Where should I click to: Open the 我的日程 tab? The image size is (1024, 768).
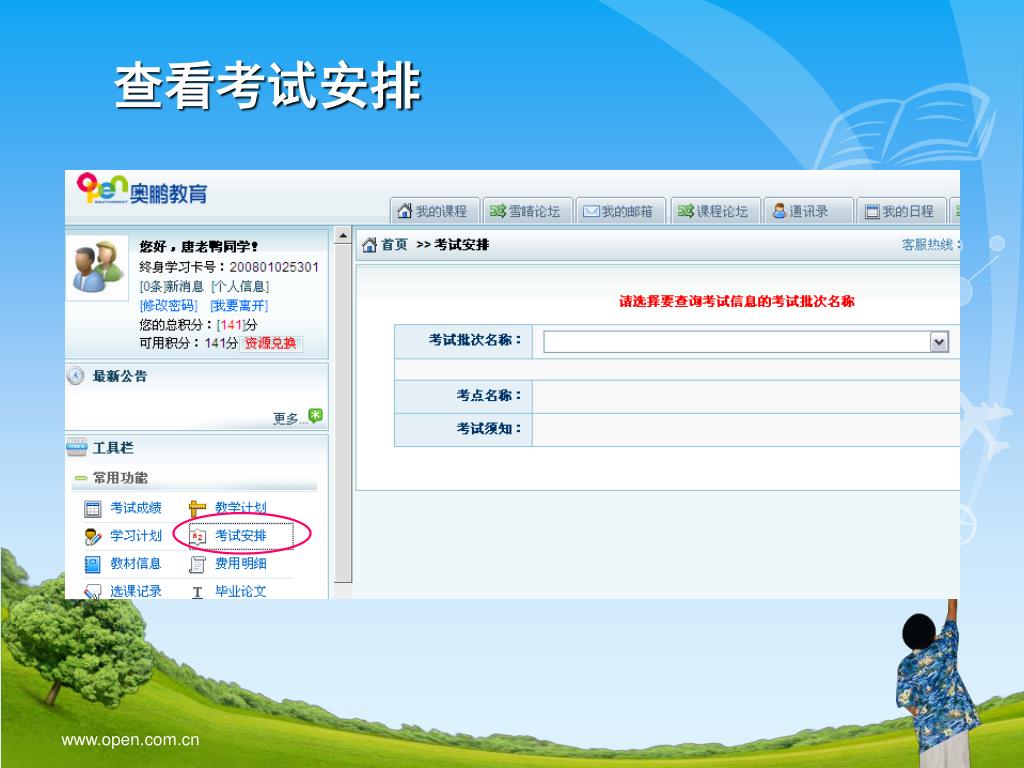point(901,211)
